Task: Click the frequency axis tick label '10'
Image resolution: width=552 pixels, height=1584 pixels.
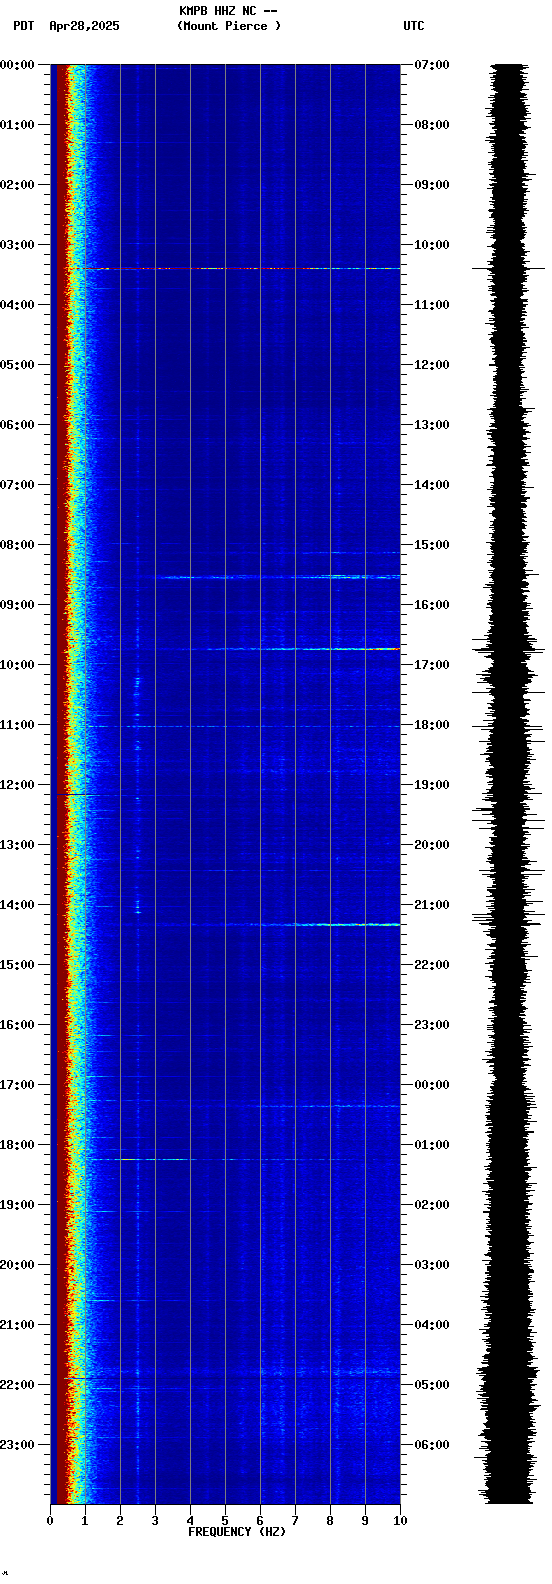Action: pos(400,1521)
